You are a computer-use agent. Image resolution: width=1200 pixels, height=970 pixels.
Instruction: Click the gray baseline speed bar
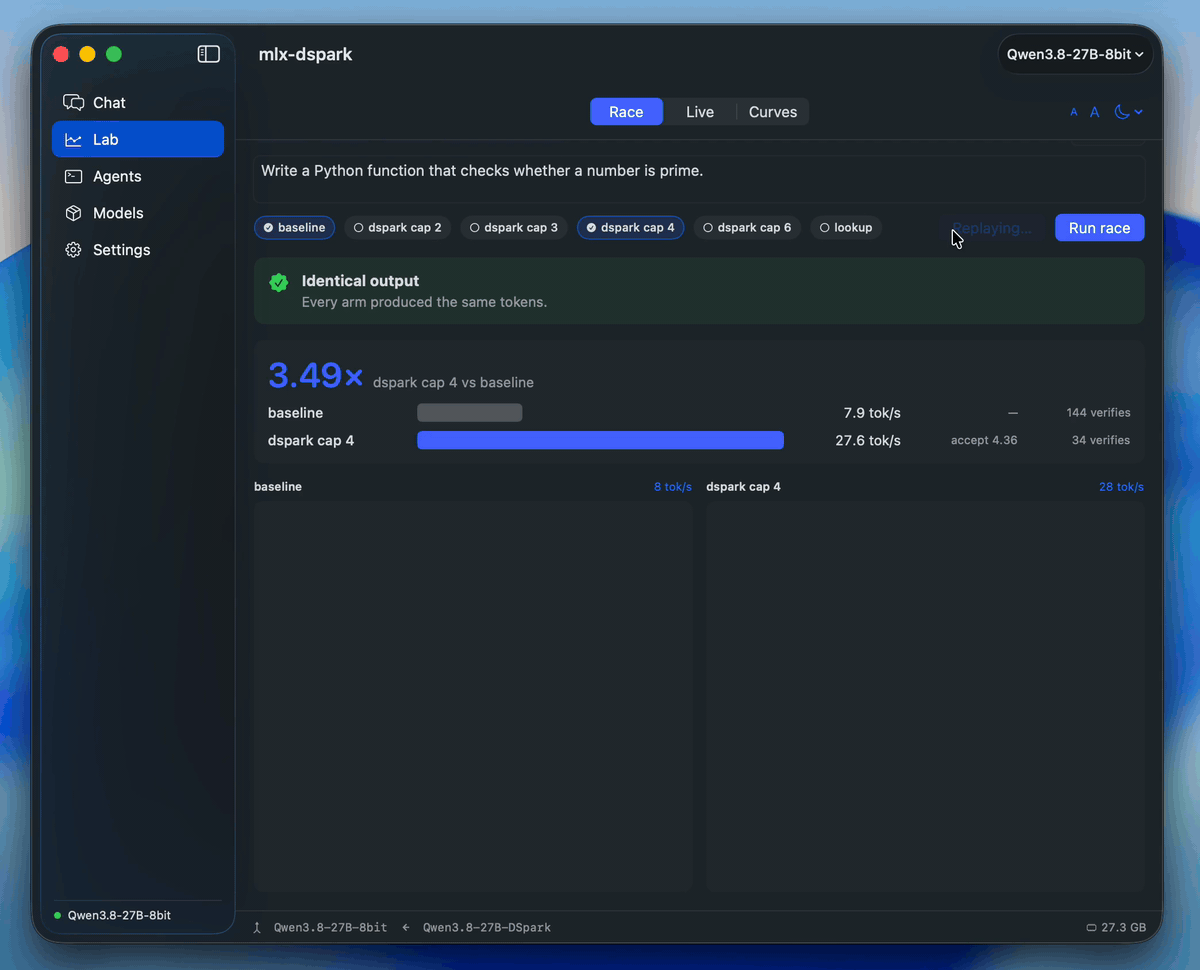pyautogui.click(x=470, y=413)
